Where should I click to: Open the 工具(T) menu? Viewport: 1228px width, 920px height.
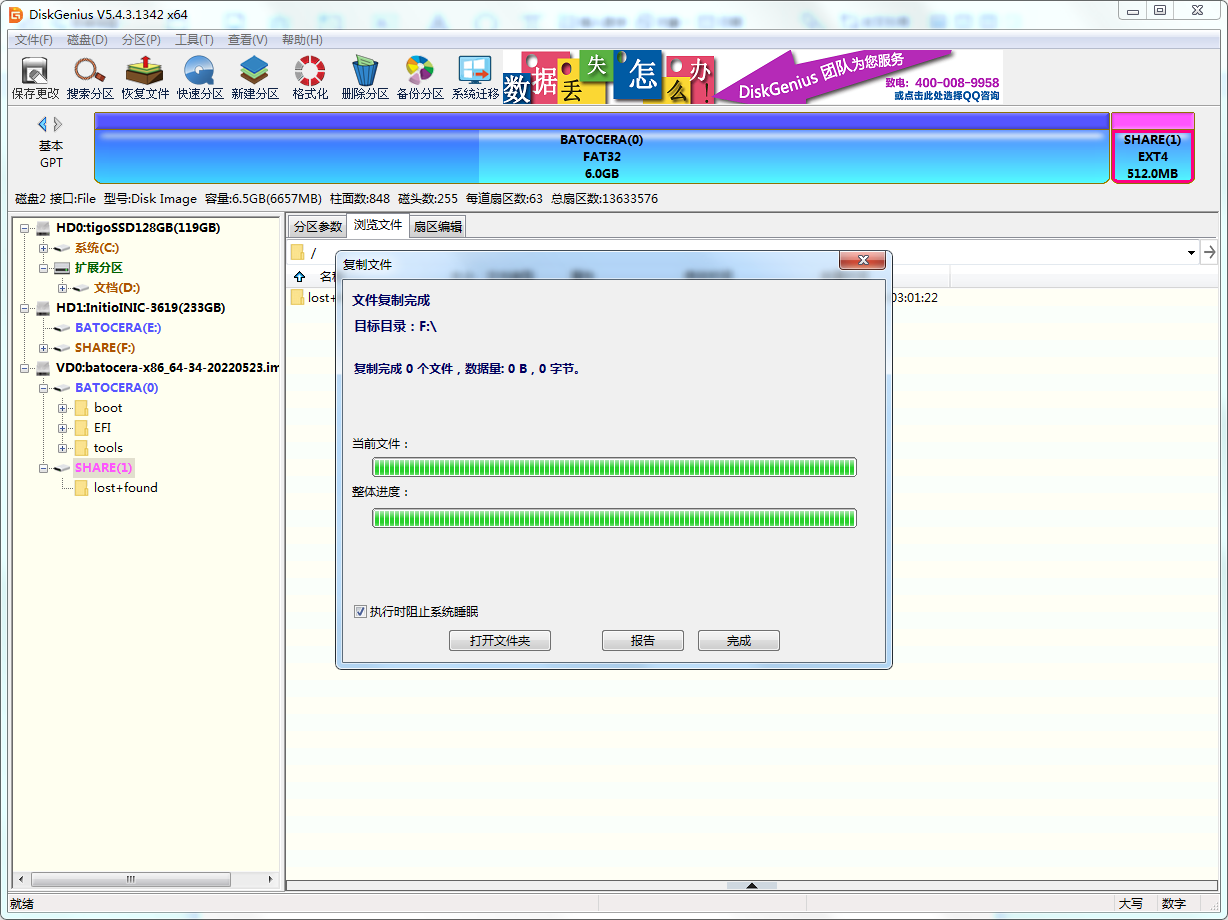[194, 40]
